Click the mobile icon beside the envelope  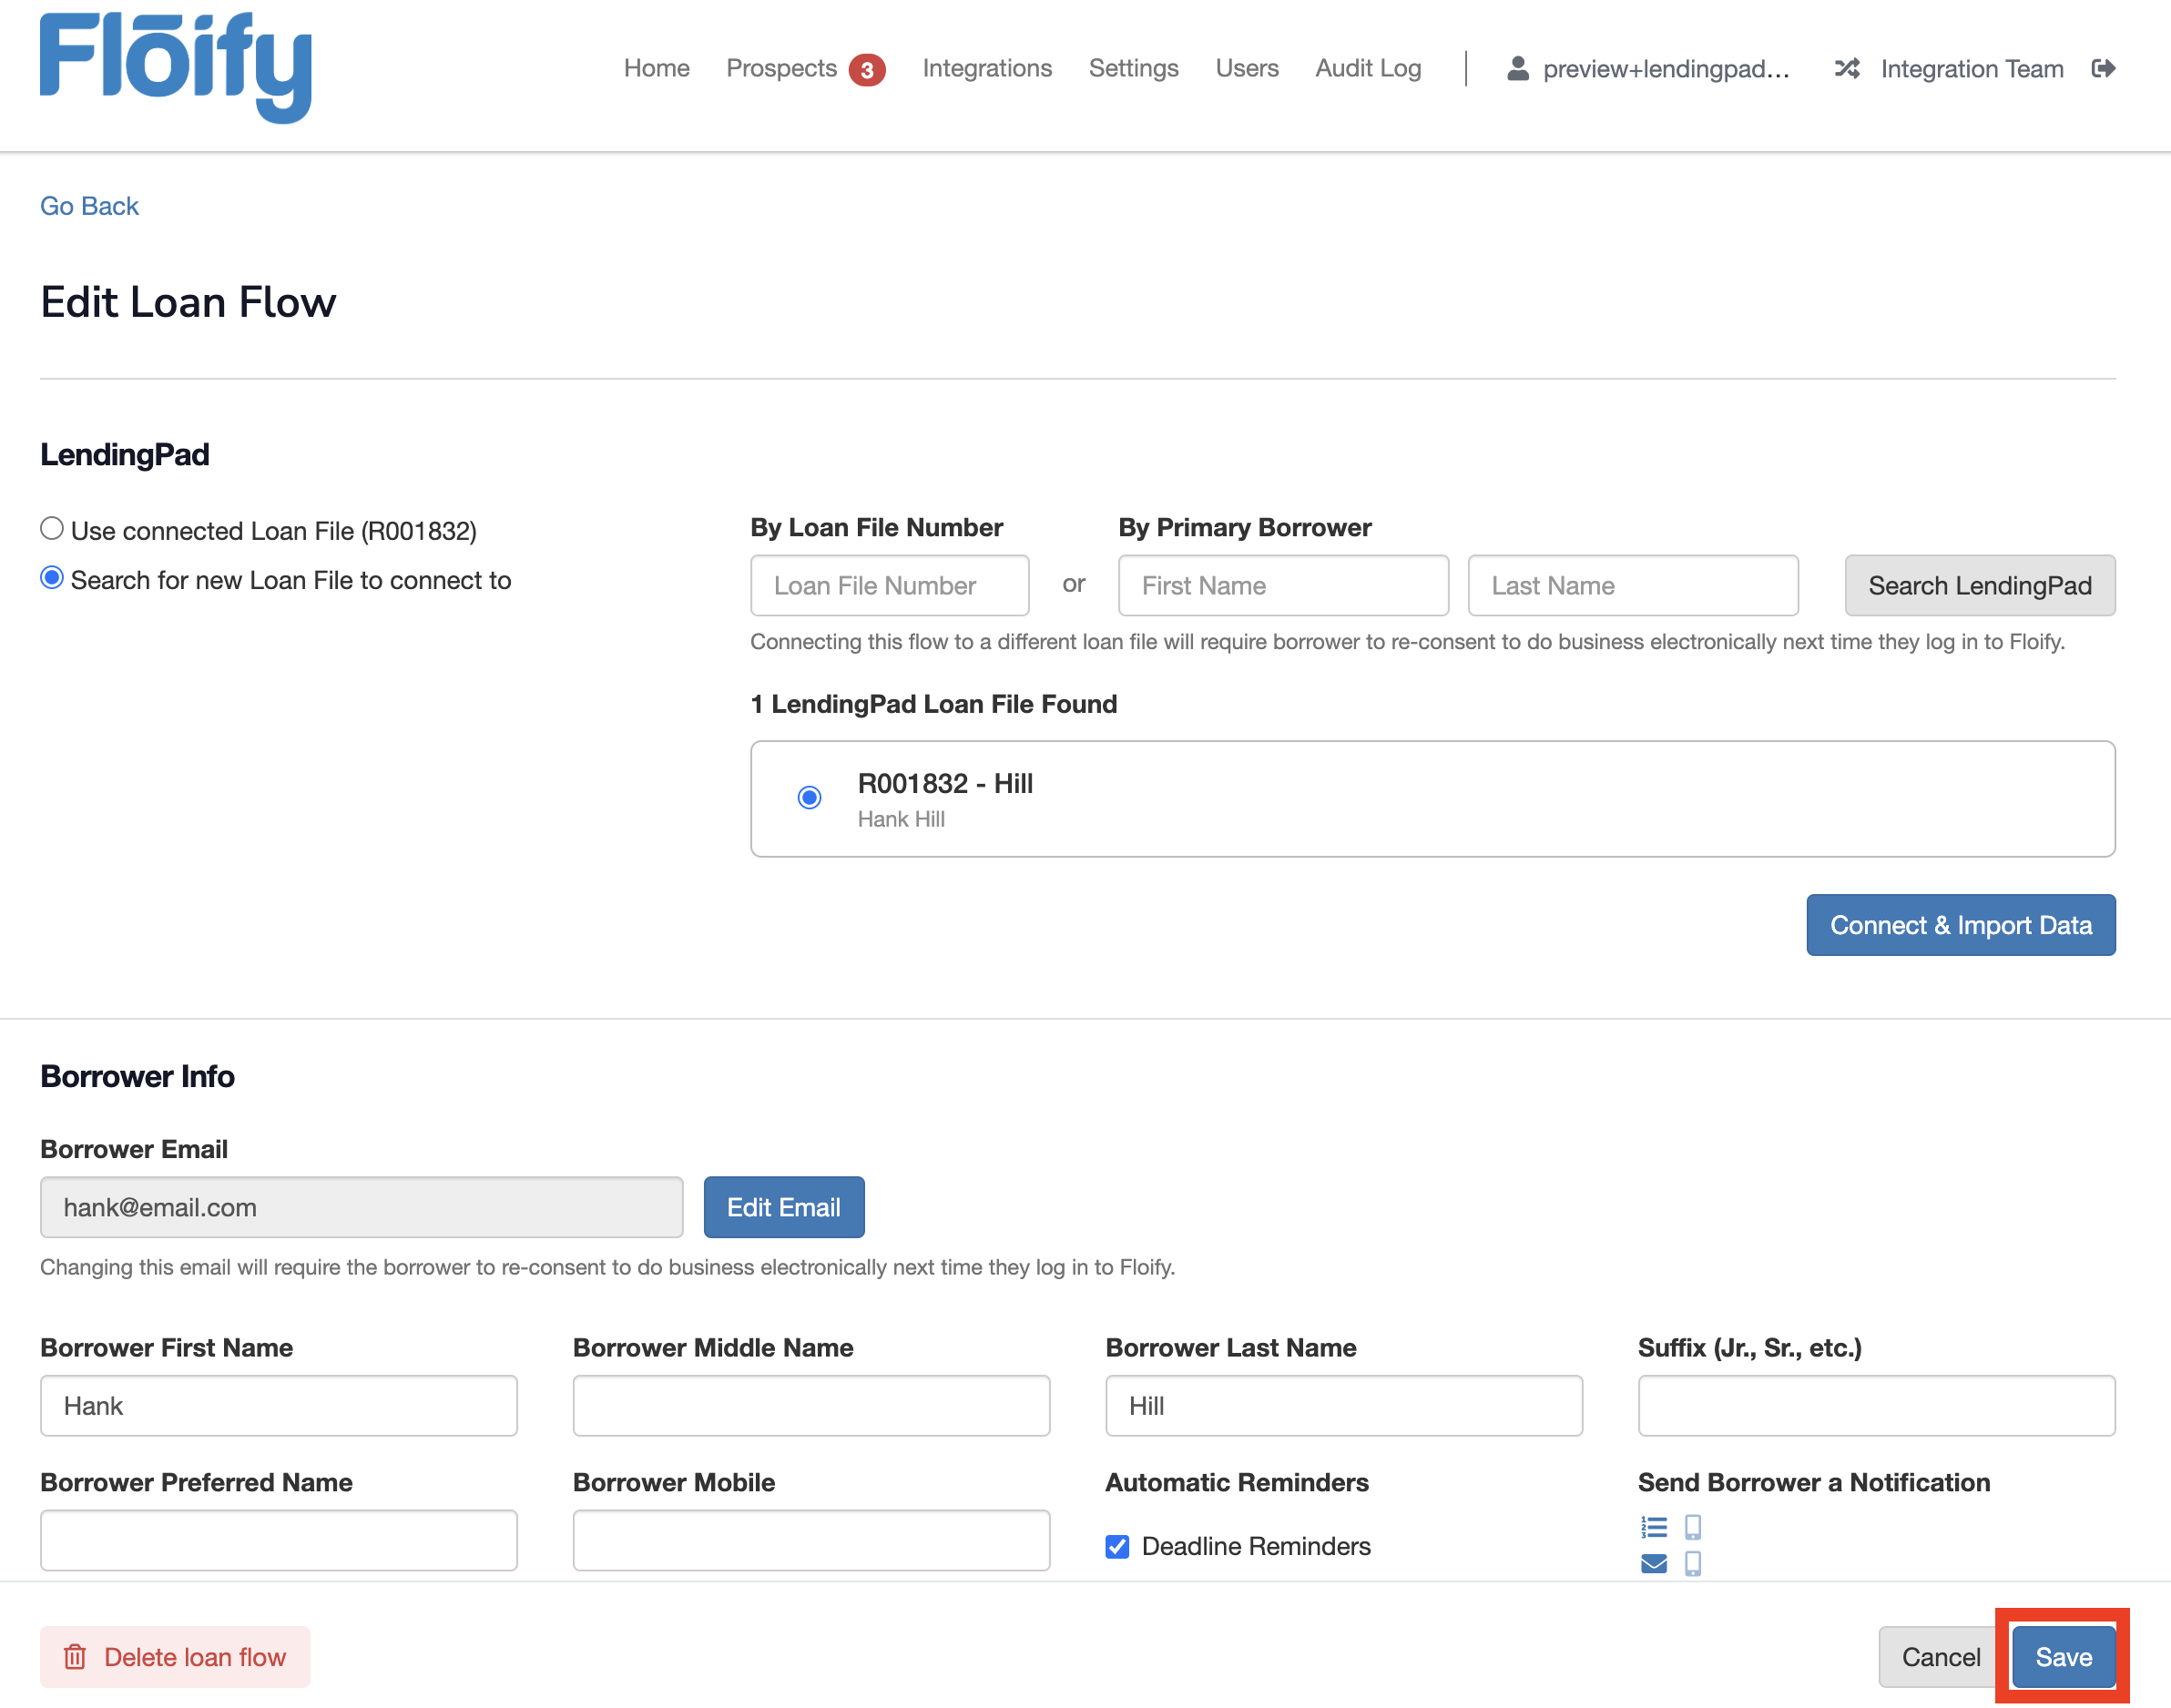pyautogui.click(x=1692, y=1563)
